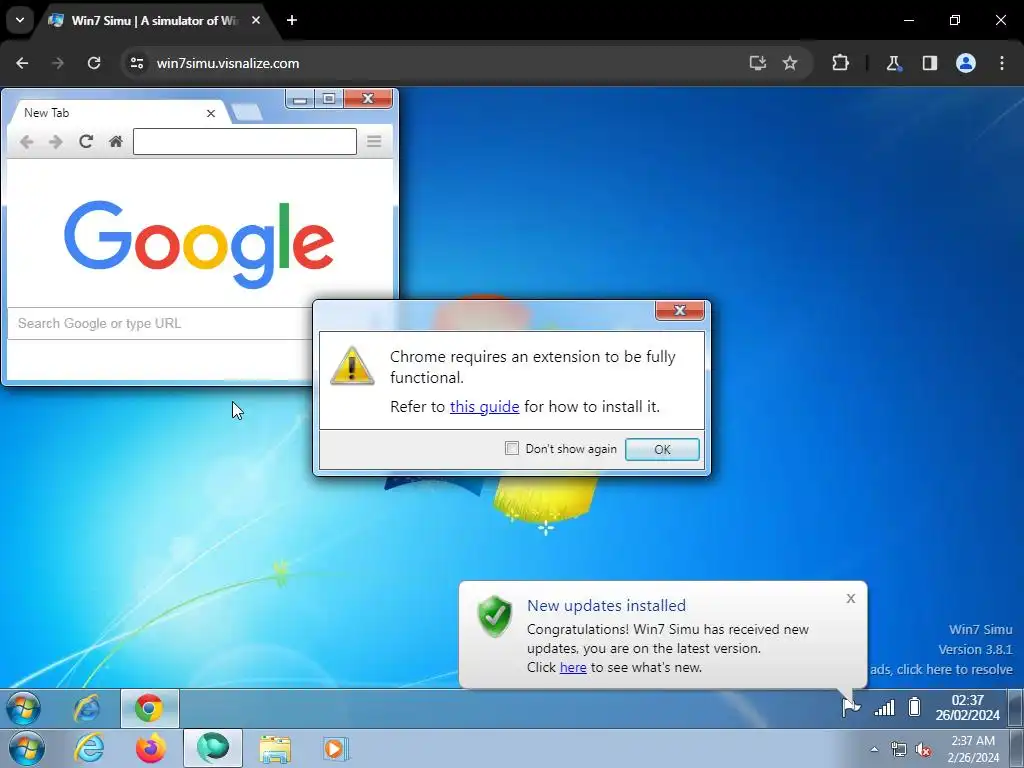This screenshot has height=768, width=1024.
Task: Click the "ads, click here to resolve" text
Action: pyautogui.click(x=941, y=669)
